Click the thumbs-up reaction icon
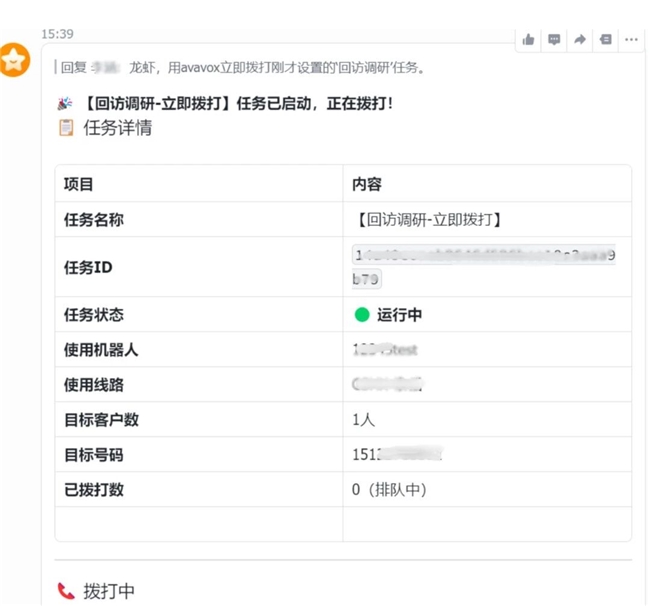Viewport: 650px width, 606px height. 528,40
